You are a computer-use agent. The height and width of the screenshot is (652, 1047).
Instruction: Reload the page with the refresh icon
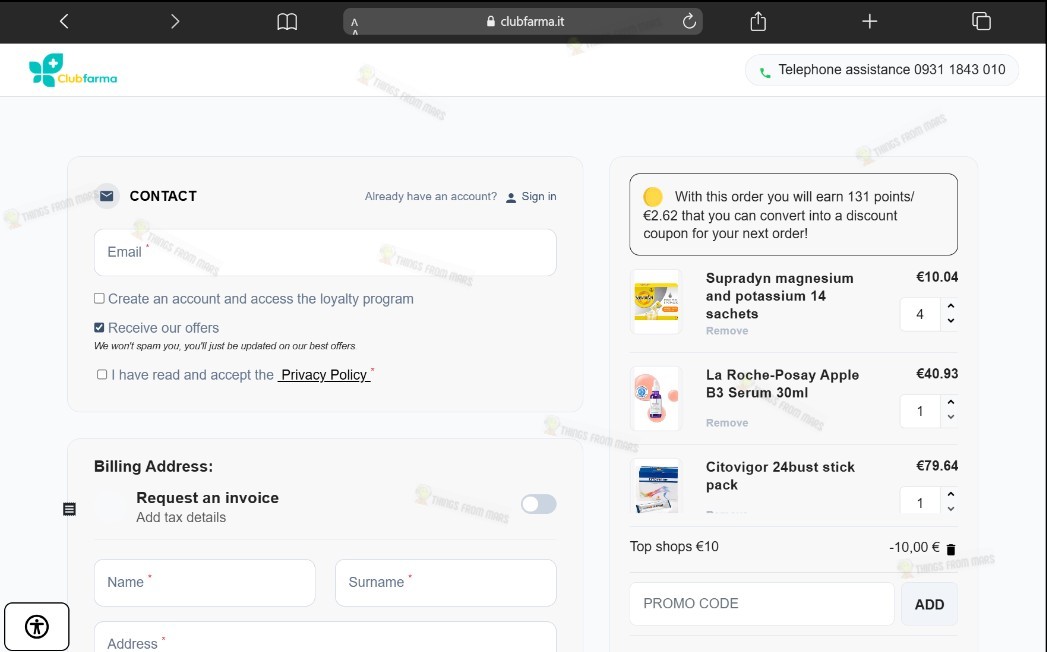click(x=689, y=21)
